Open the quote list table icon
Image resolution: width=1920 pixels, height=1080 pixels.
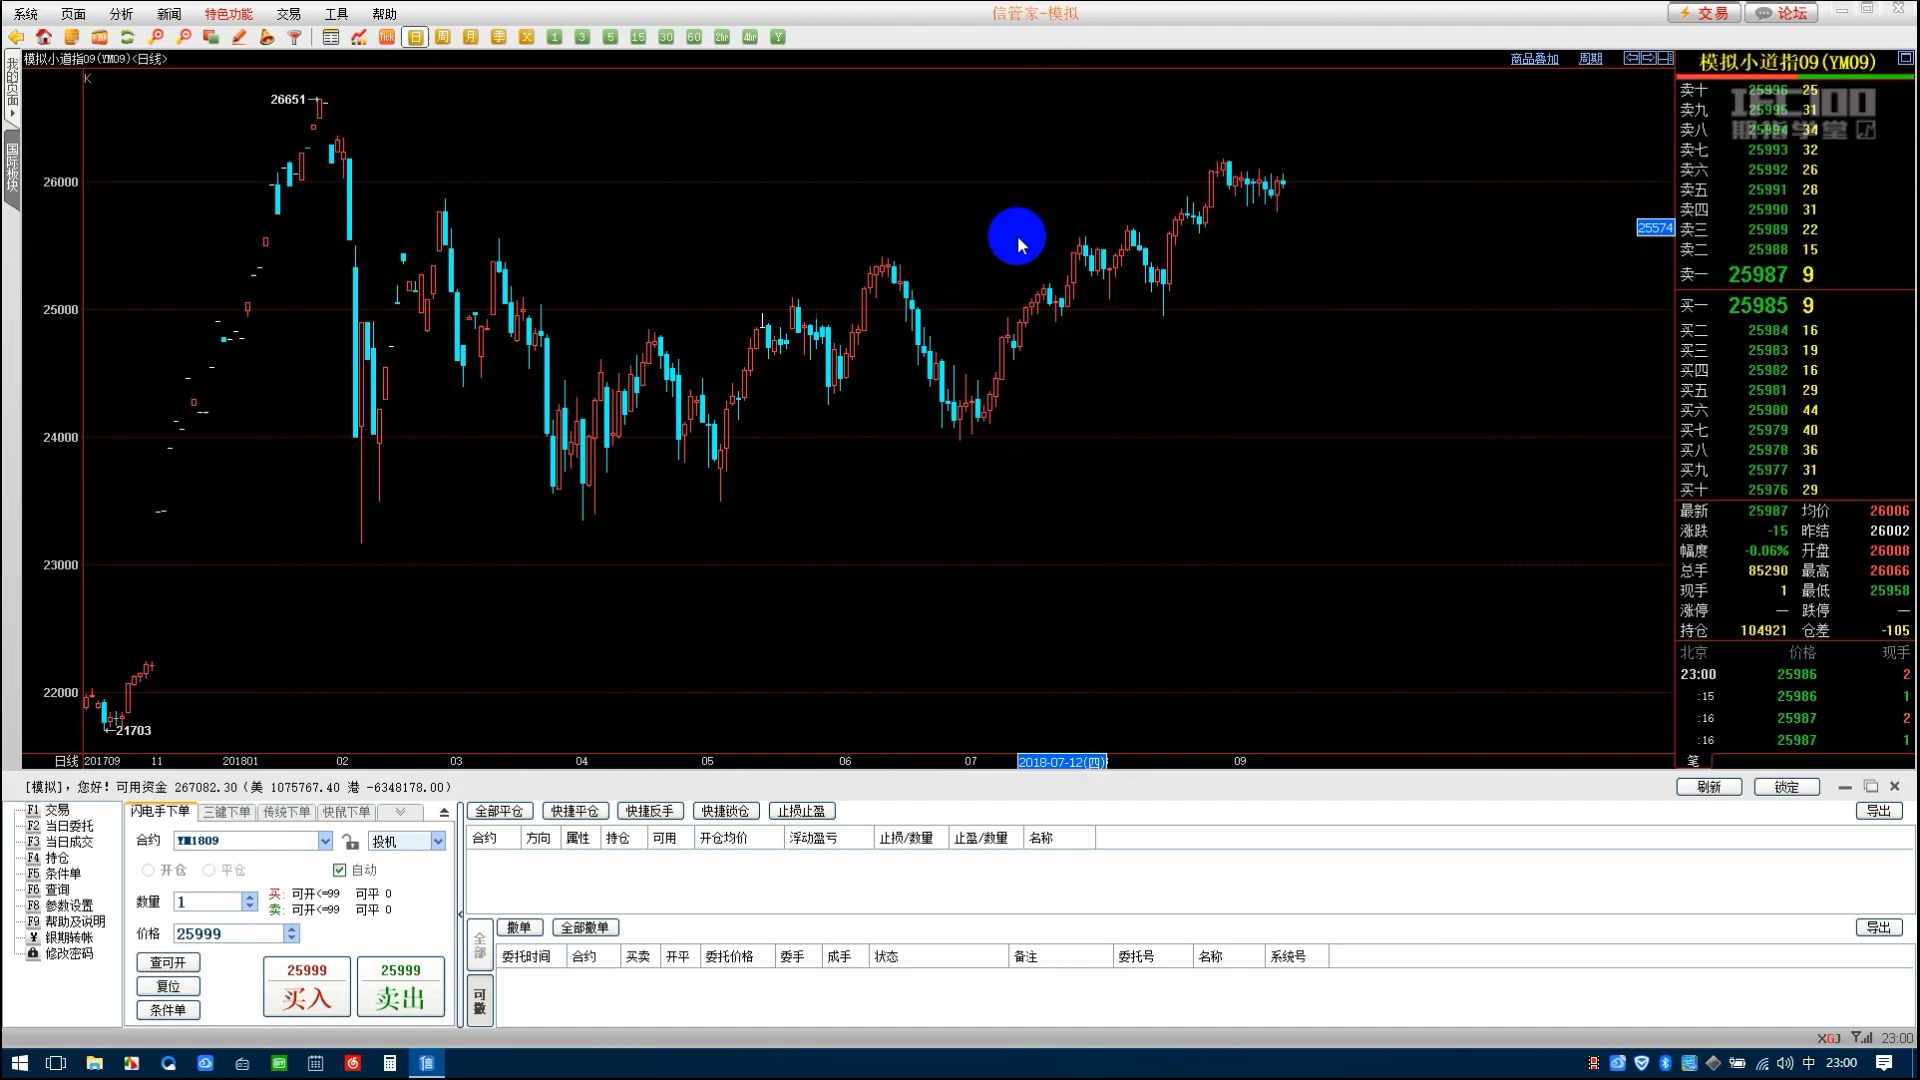[x=331, y=37]
